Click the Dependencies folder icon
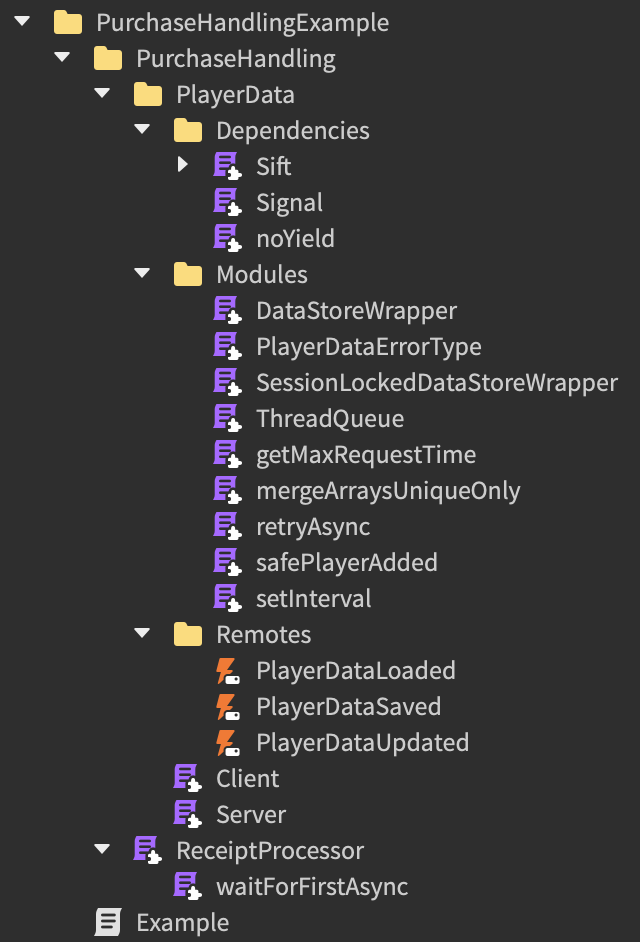The height and width of the screenshot is (942, 640). pyautogui.click(x=187, y=130)
